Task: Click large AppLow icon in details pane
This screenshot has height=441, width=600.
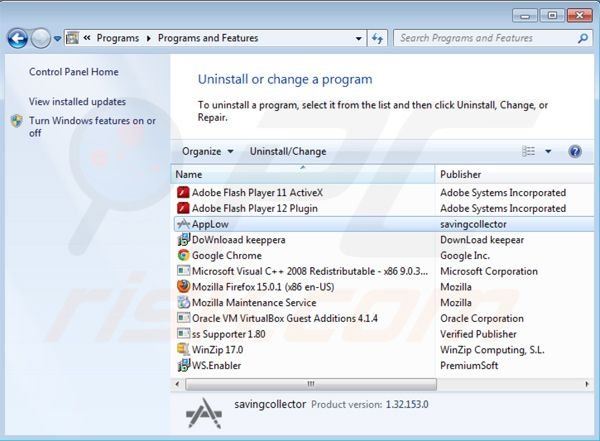Action: point(204,413)
